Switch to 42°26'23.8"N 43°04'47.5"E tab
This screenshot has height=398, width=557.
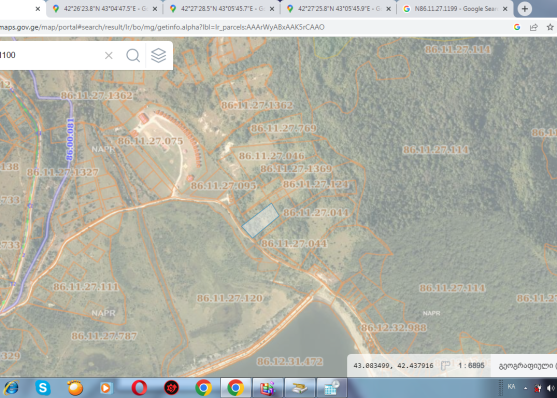pos(105,9)
